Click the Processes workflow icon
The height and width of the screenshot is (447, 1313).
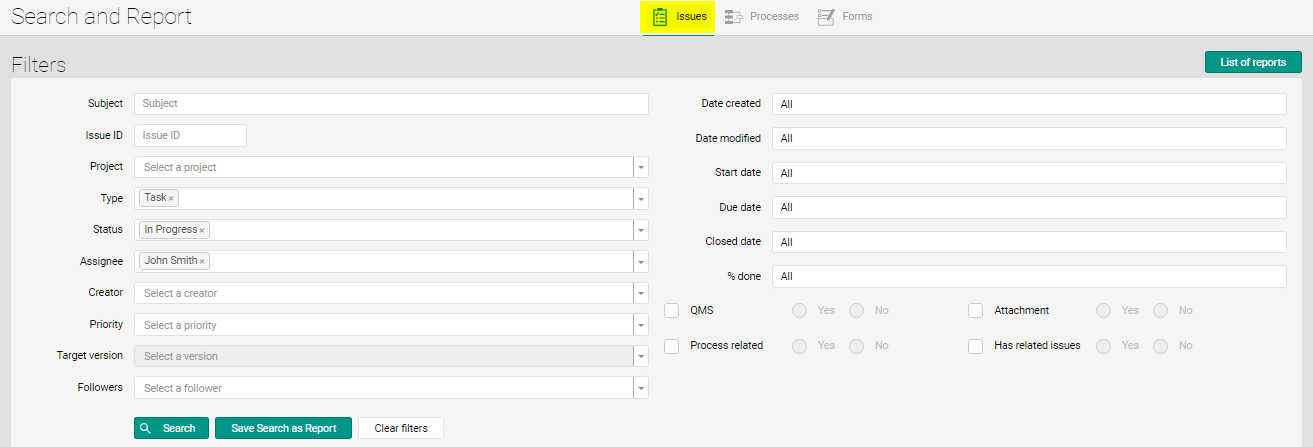click(733, 17)
